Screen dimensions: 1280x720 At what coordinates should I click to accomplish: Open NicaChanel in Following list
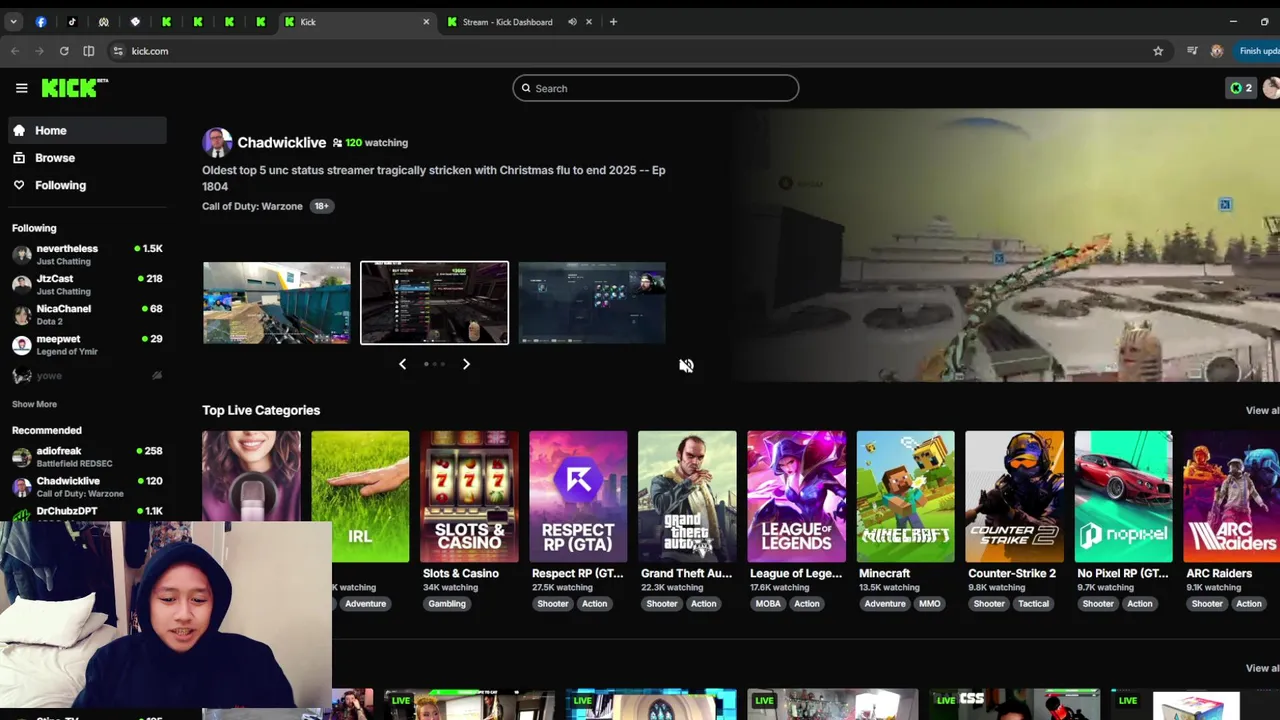(x=88, y=314)
